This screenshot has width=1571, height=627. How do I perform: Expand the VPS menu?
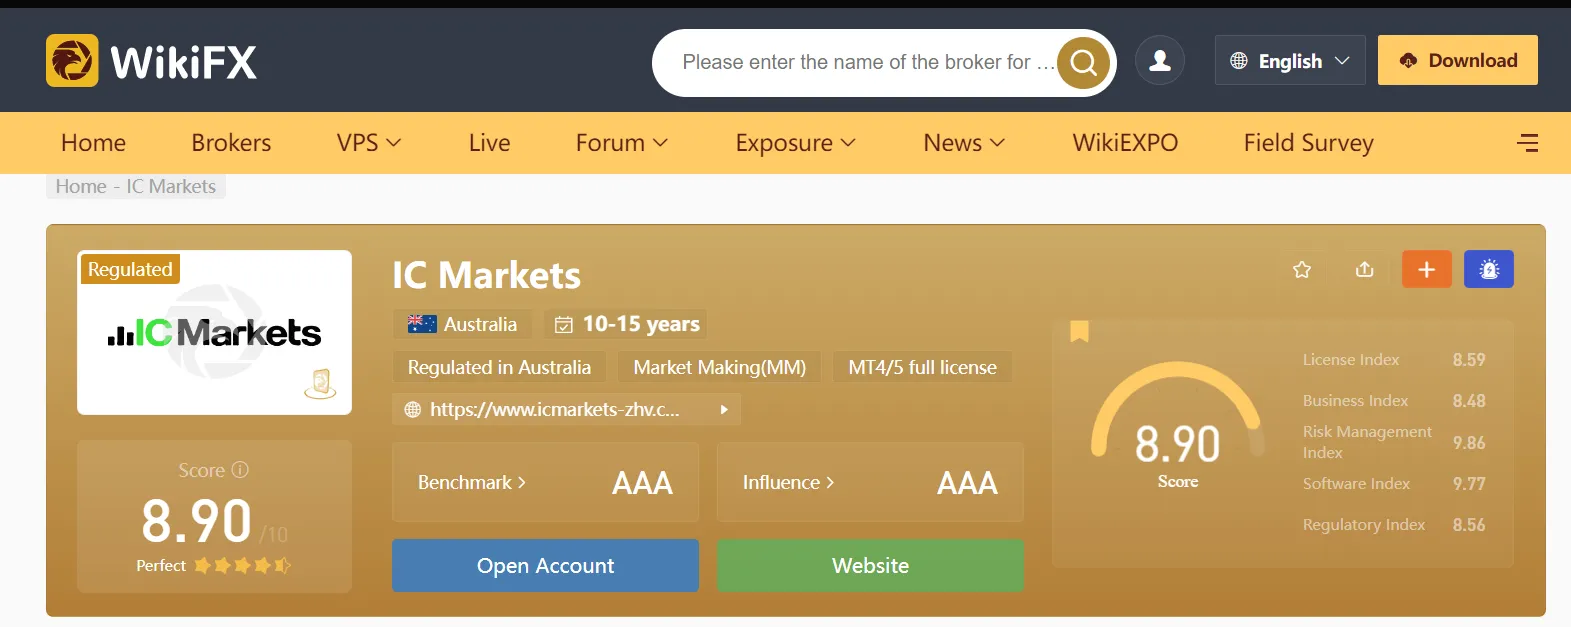point(369,143)
